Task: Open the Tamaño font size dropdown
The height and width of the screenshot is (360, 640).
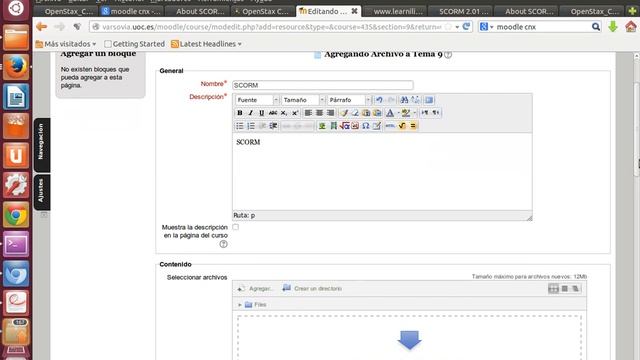Action: [303, 100]
